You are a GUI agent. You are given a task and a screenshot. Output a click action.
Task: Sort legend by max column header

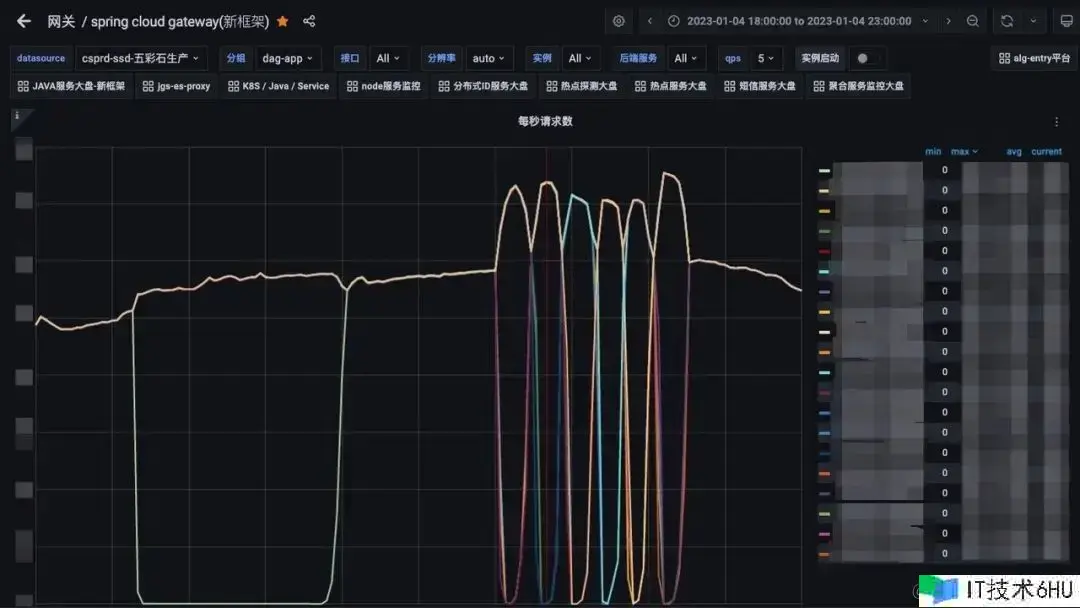click(x=964, y=152)
